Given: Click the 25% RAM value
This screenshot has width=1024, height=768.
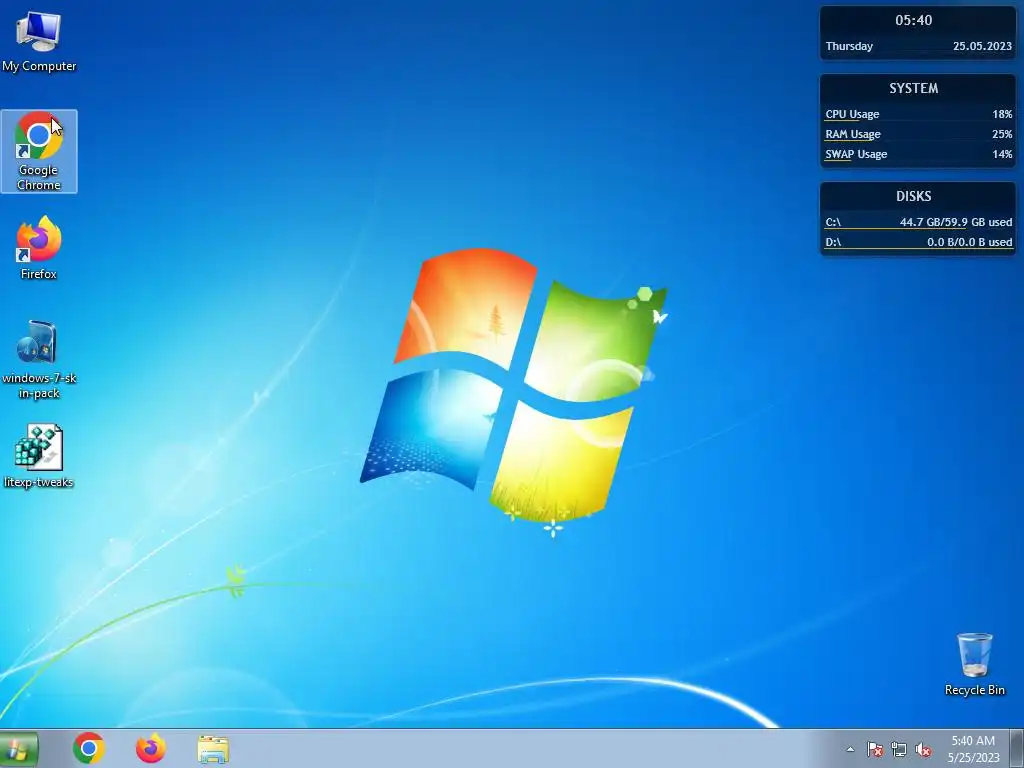Looking at the screenshot, I should pyautogui.click(x=1002, y=135).
